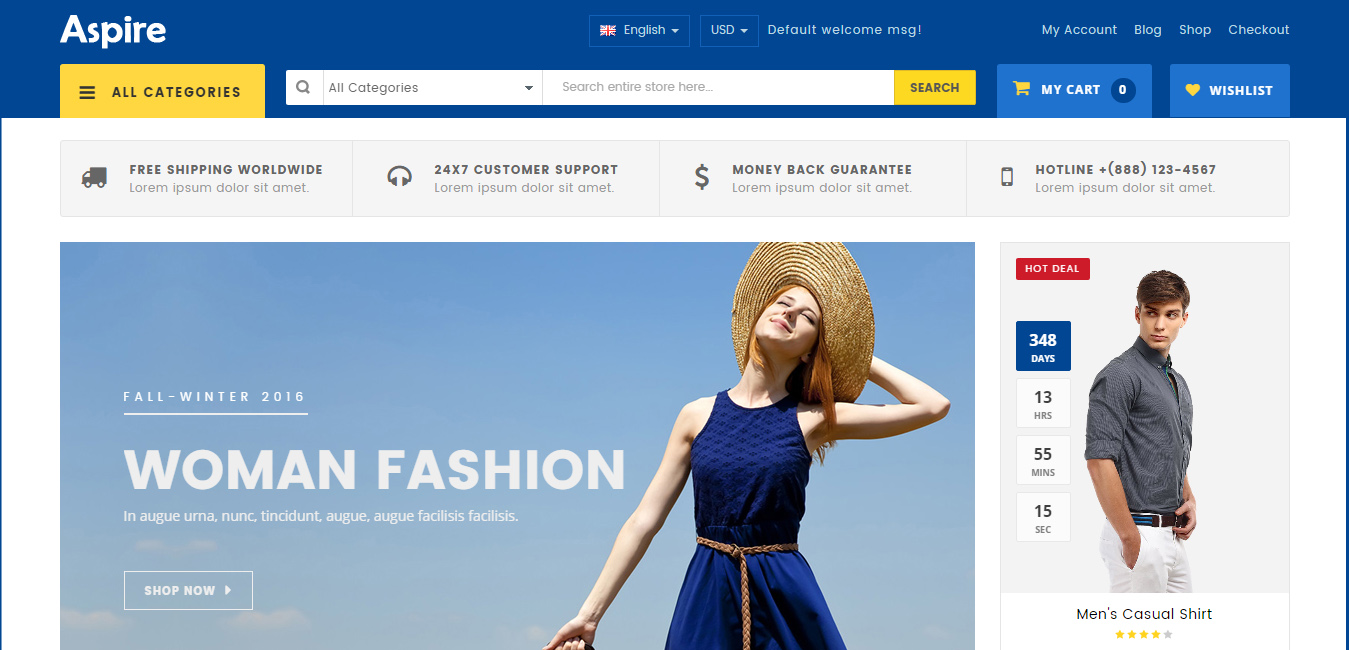This screenshot has width=1349, height=650.
Task: Open Men's Casual Shirt product link
Action: pos(1144,614)
